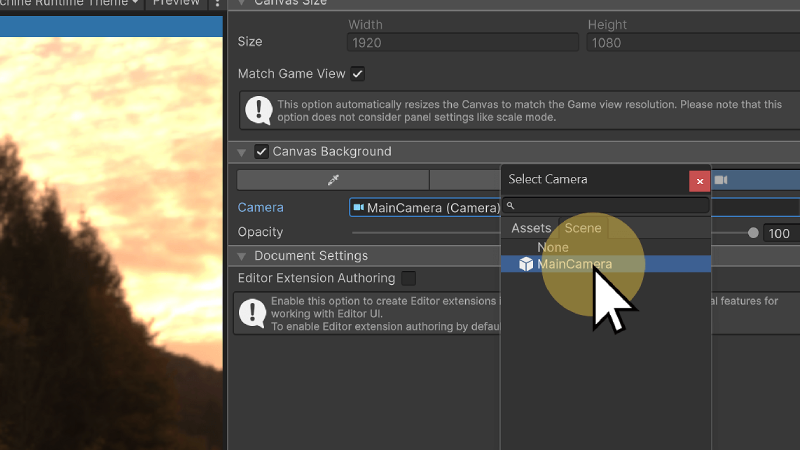
Task: Click the Editor Extension info icon
Action: pos(253,313)
